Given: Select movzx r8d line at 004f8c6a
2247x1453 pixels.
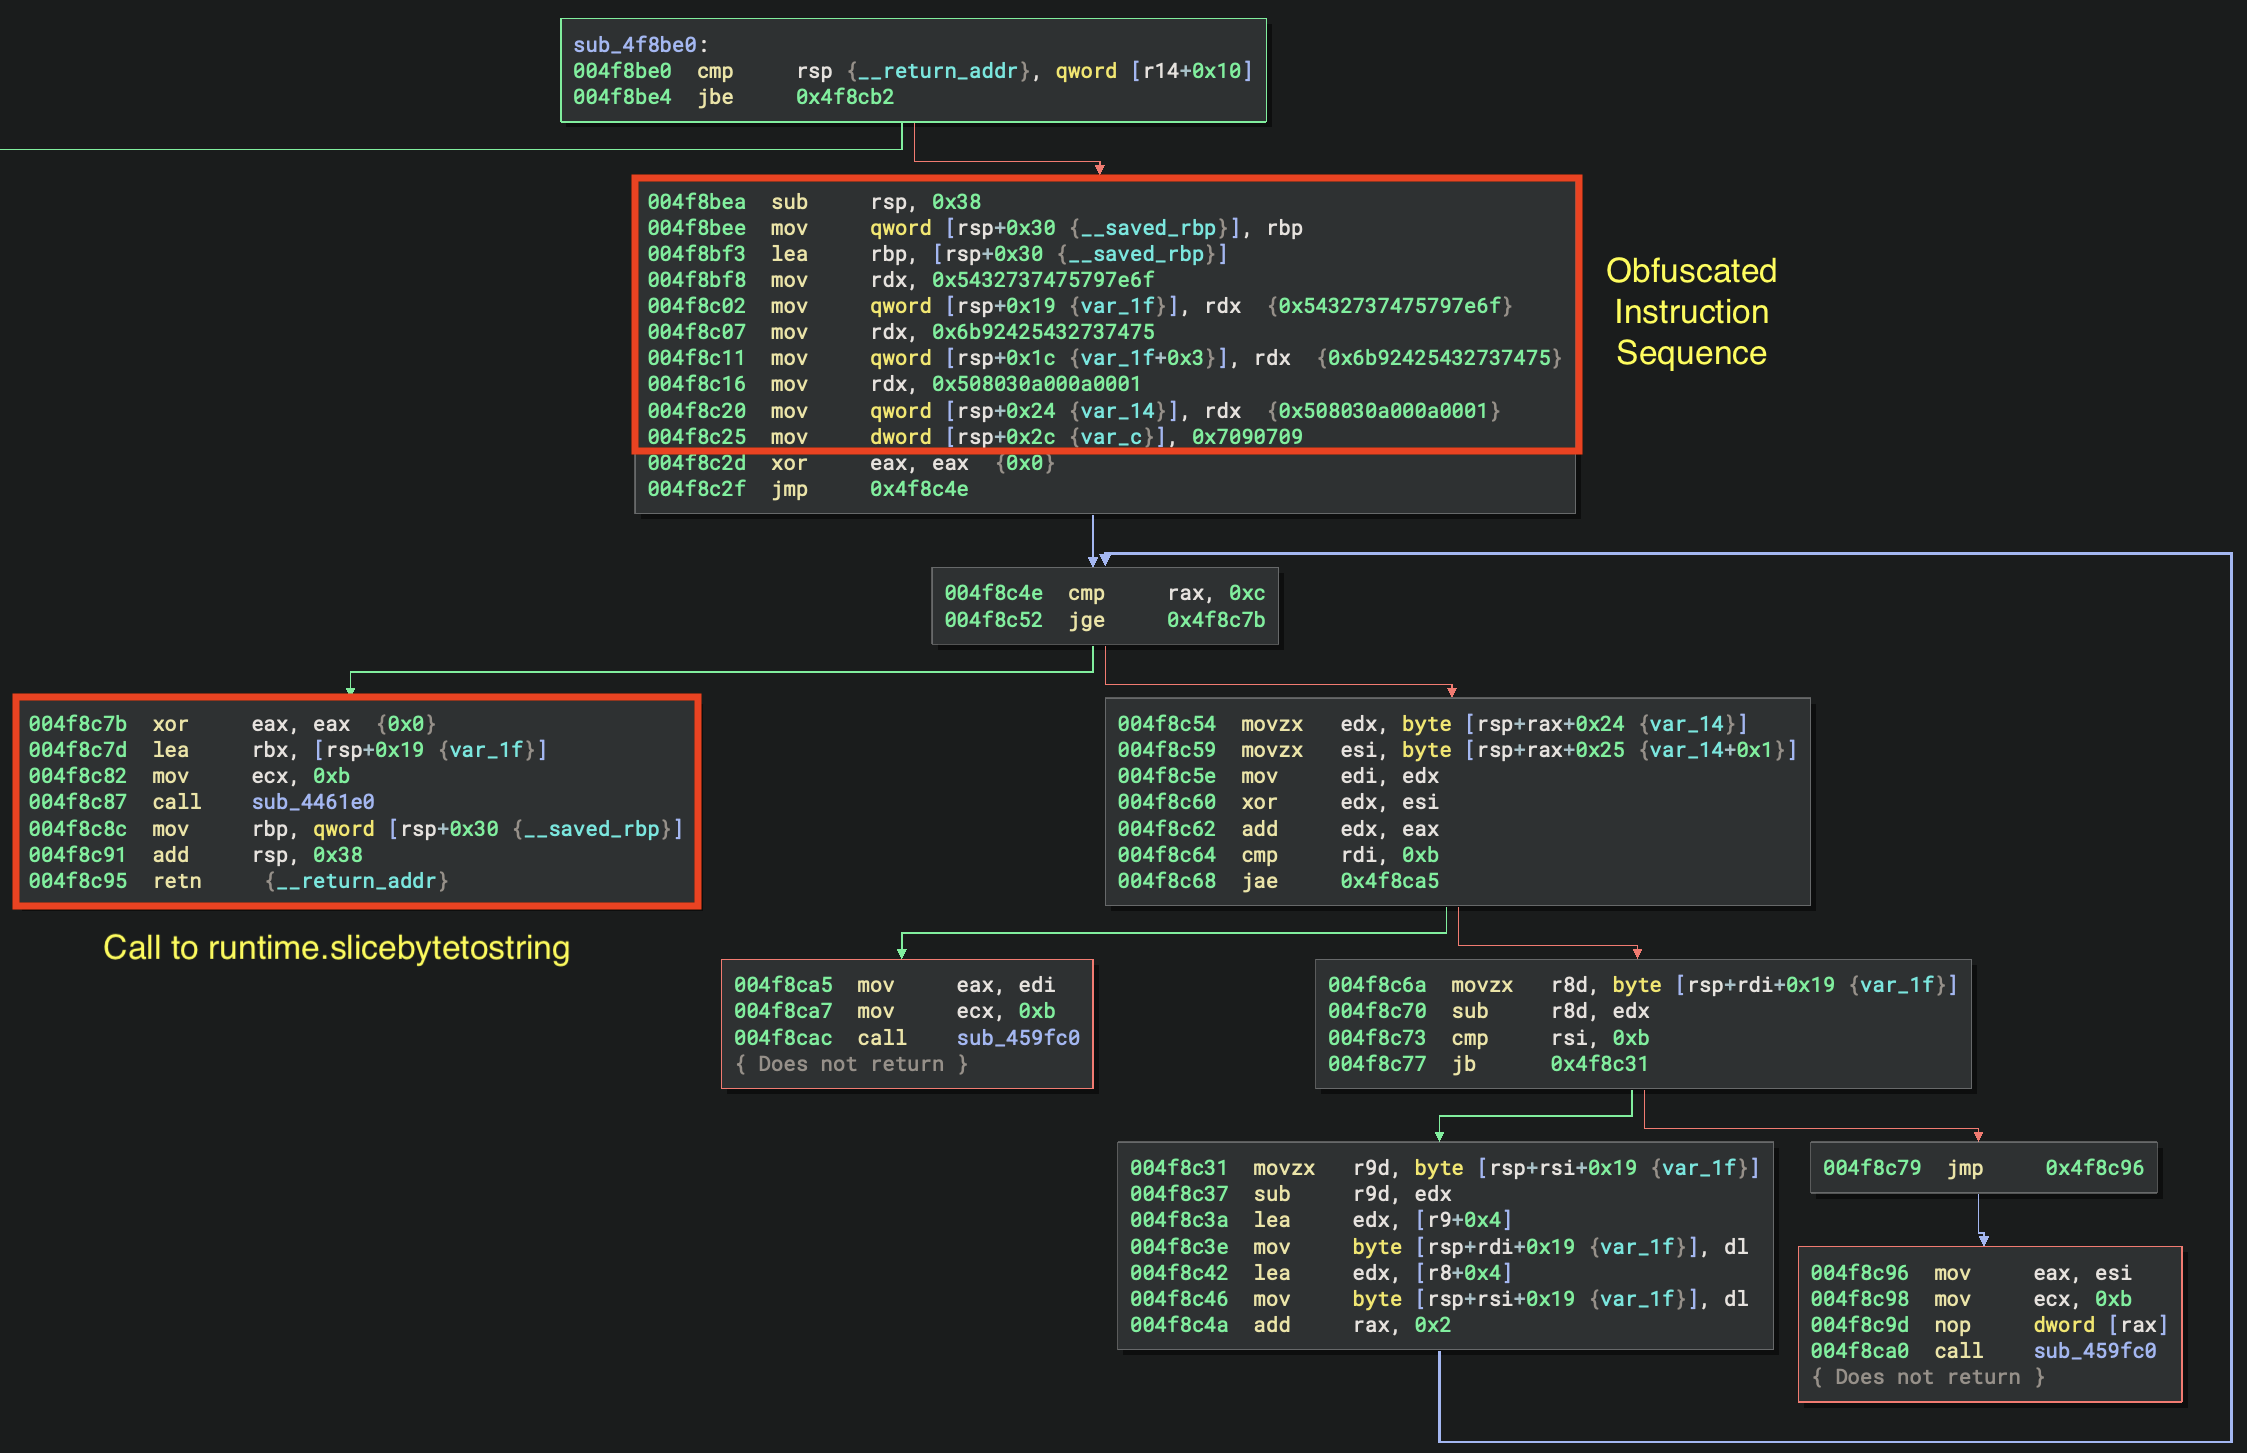Looking at the screenshot, I should [x=1642, y=985].
